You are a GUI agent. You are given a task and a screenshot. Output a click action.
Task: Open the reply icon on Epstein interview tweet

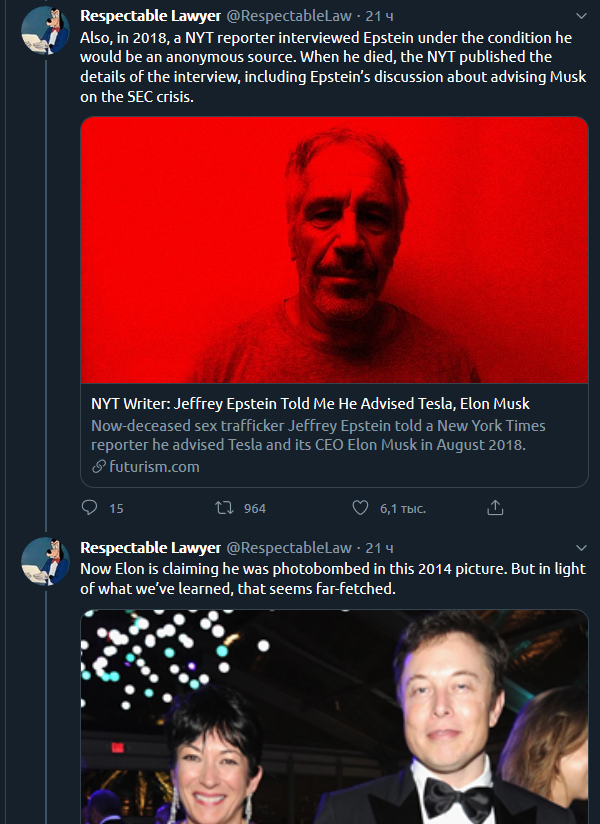pos(91,508)
